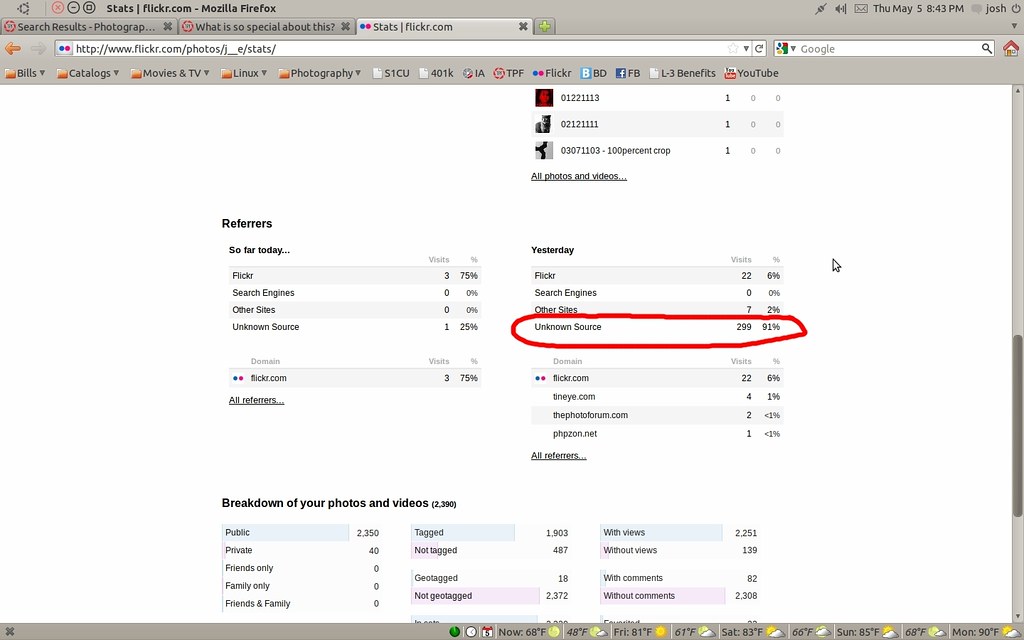Click the Flickr site icon in address bar
Image resolution: width=1024 pixels, height=640 pixels.
tap(64, 49)
